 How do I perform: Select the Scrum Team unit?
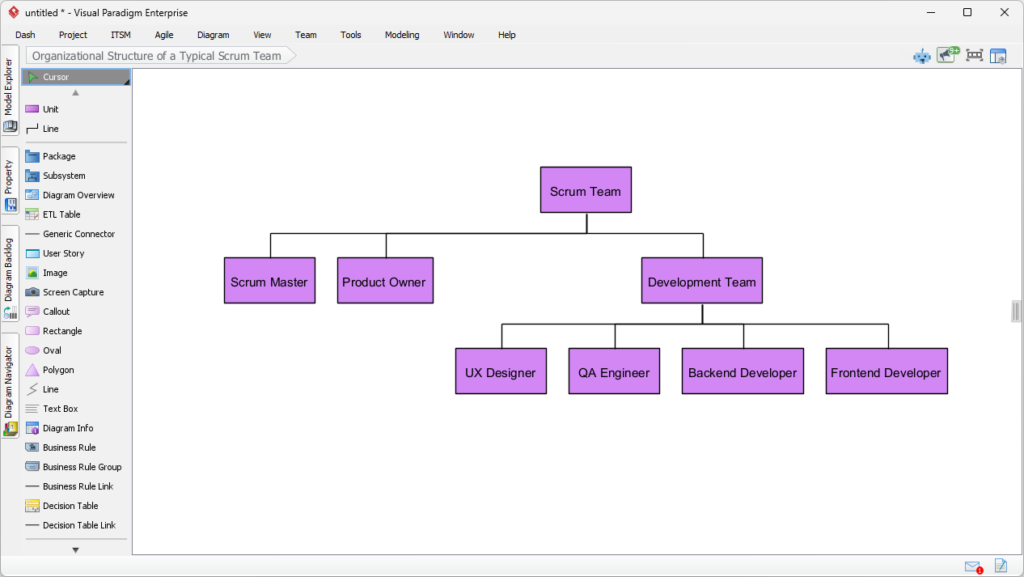point(586,190)
